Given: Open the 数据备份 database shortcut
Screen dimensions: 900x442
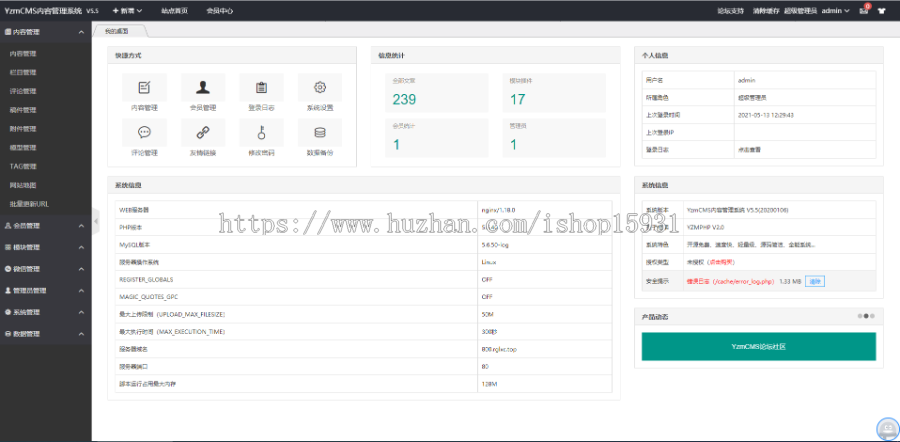Looking at the screenshot, I should click(319, 133).
